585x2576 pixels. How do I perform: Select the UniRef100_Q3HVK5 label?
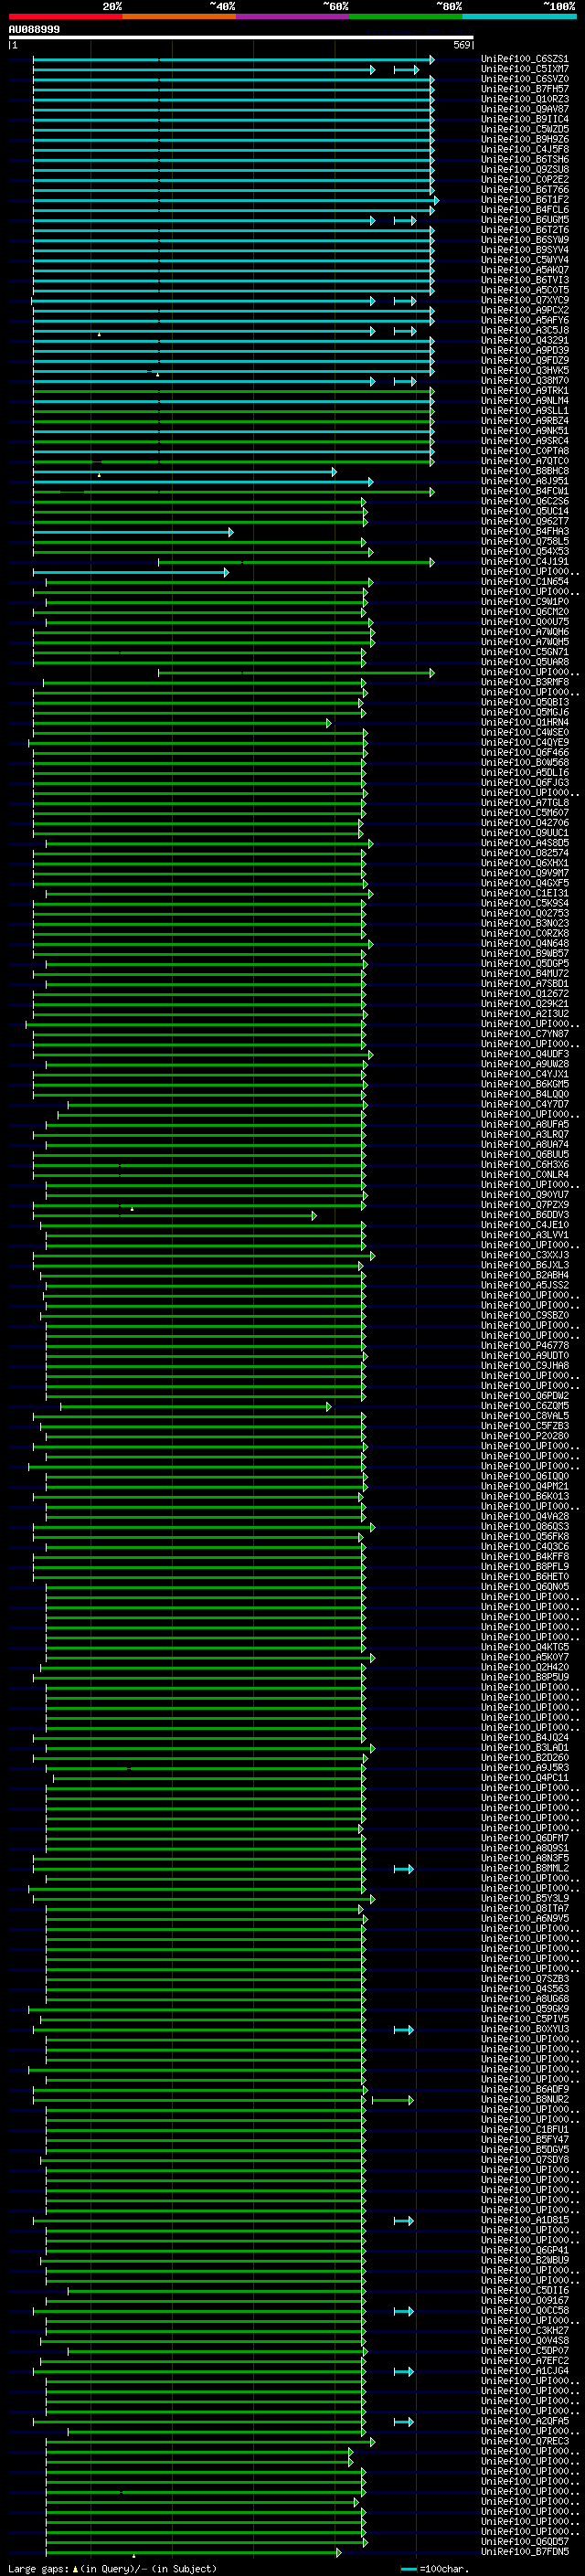click(525, 370)
